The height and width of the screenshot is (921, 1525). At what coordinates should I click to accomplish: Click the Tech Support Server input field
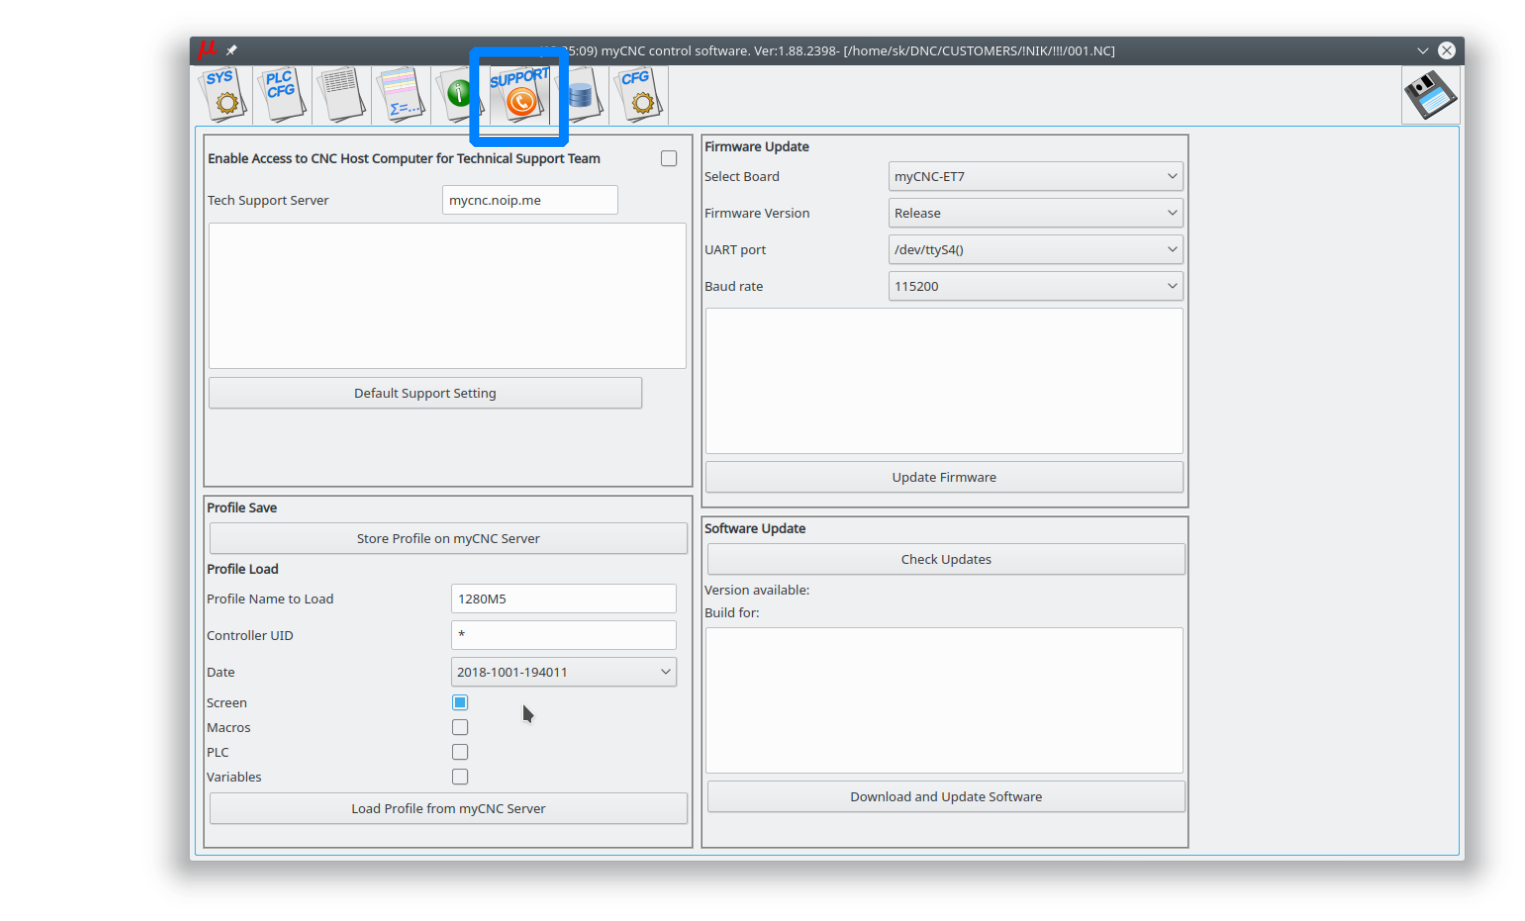coord(529,200)
